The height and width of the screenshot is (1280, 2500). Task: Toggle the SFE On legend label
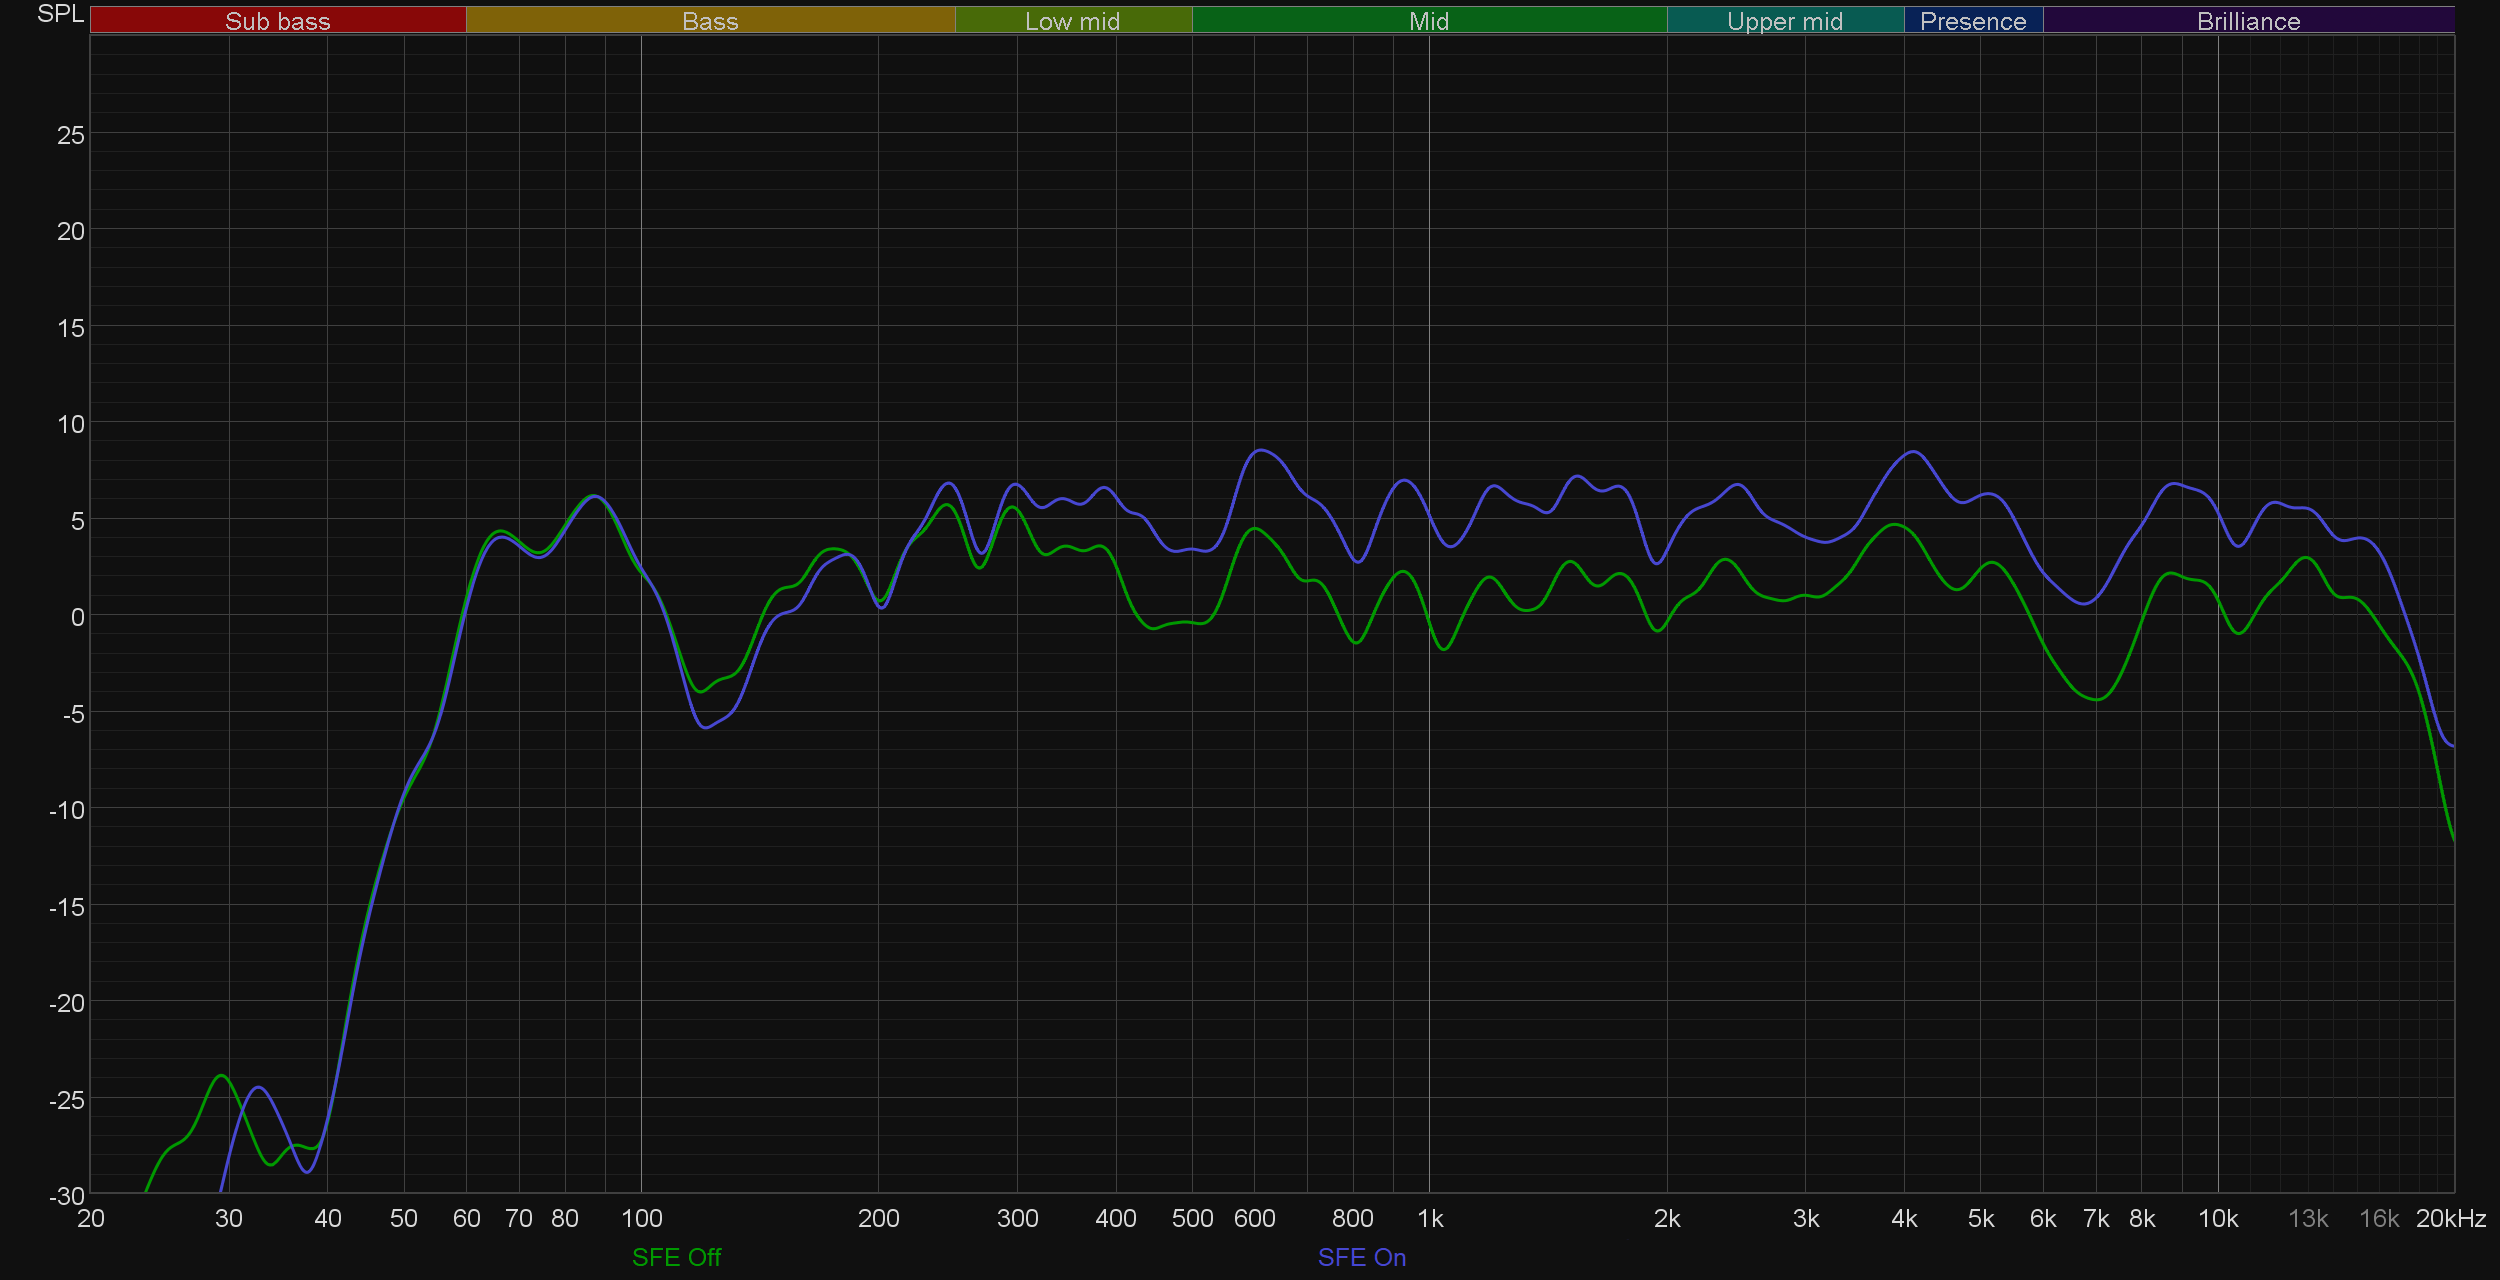1361,1257
